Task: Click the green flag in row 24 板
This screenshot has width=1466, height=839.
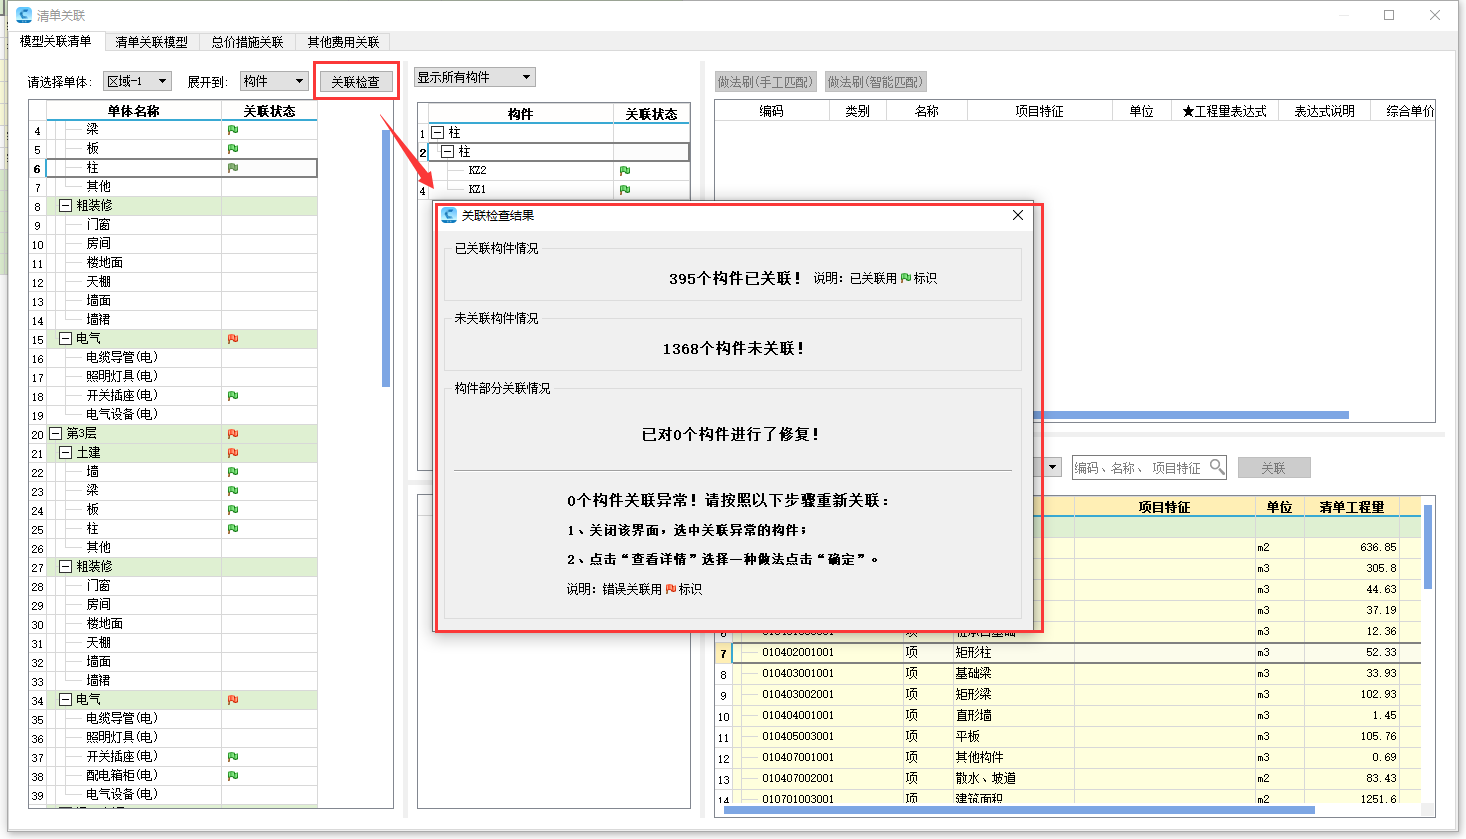Action: point(233,510)
